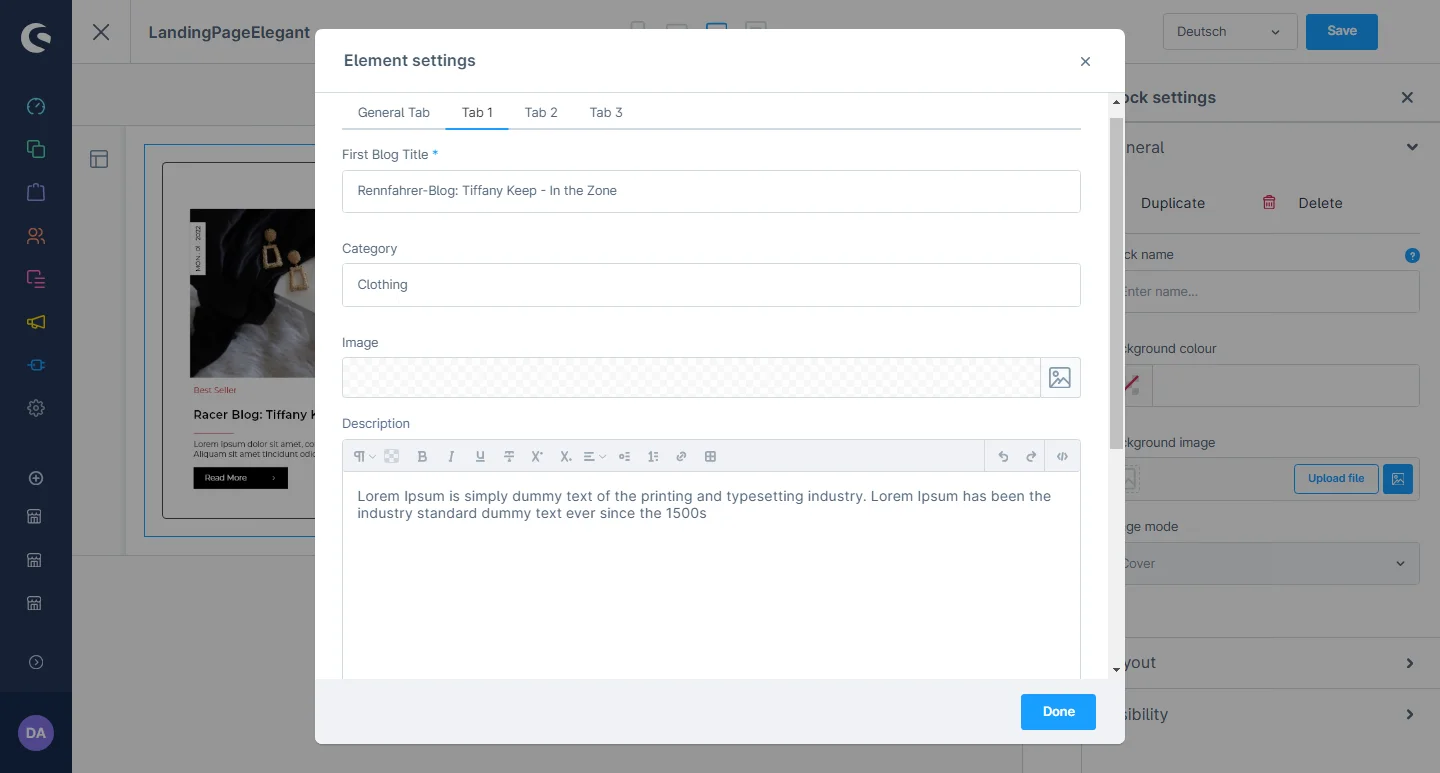Insert an unordered bullet list
This screenshot has width=1440, height=773.
point(624,457)
